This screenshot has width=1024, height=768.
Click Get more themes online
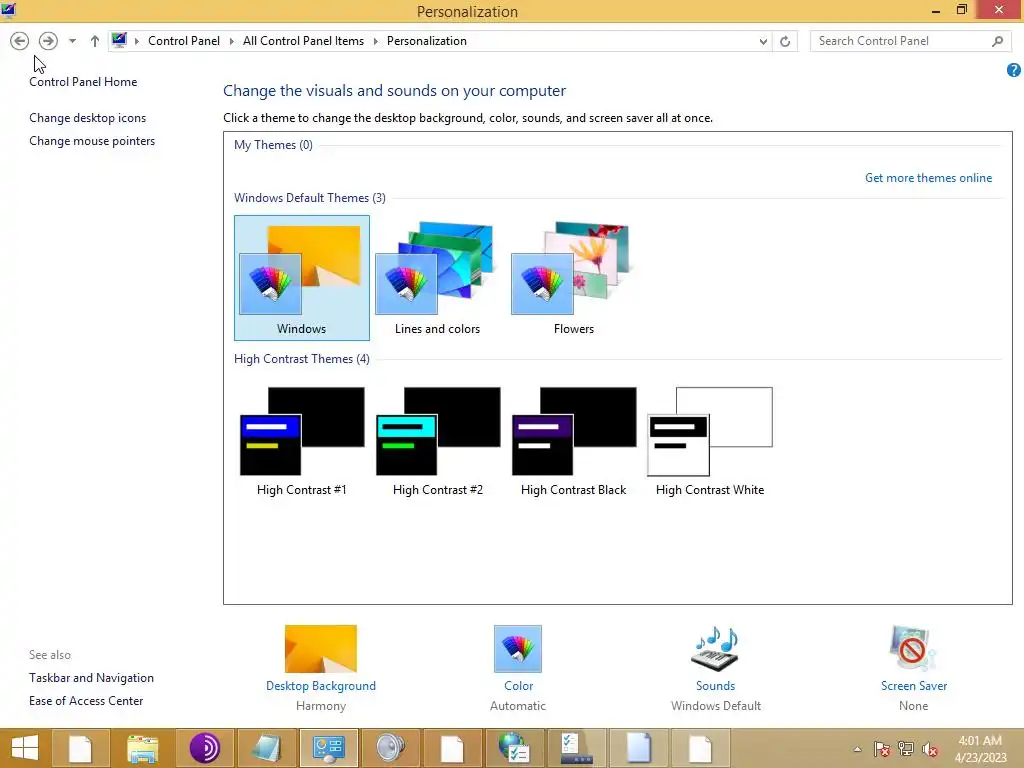tap(928, 178)
